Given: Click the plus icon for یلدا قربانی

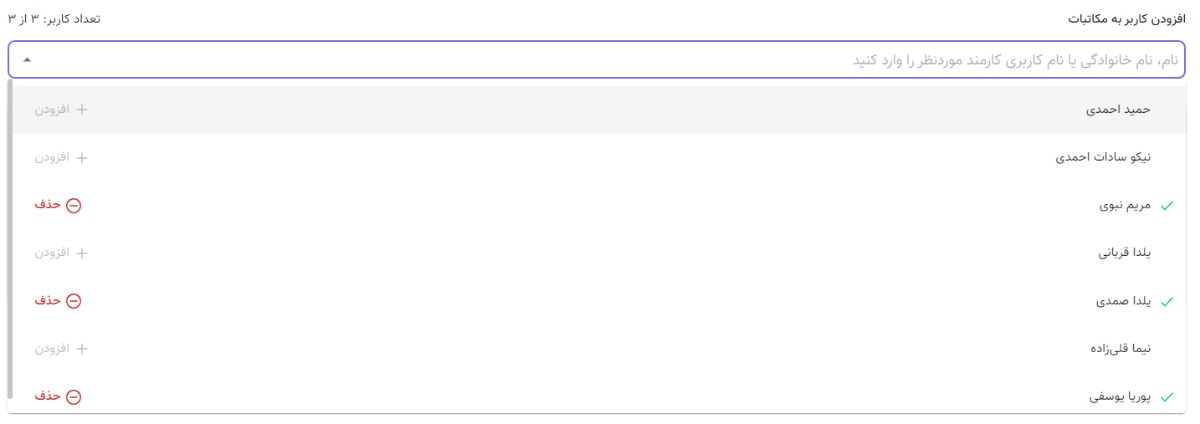Looking at the screenshot, I should pyautogui.click(x=82, y=253).
